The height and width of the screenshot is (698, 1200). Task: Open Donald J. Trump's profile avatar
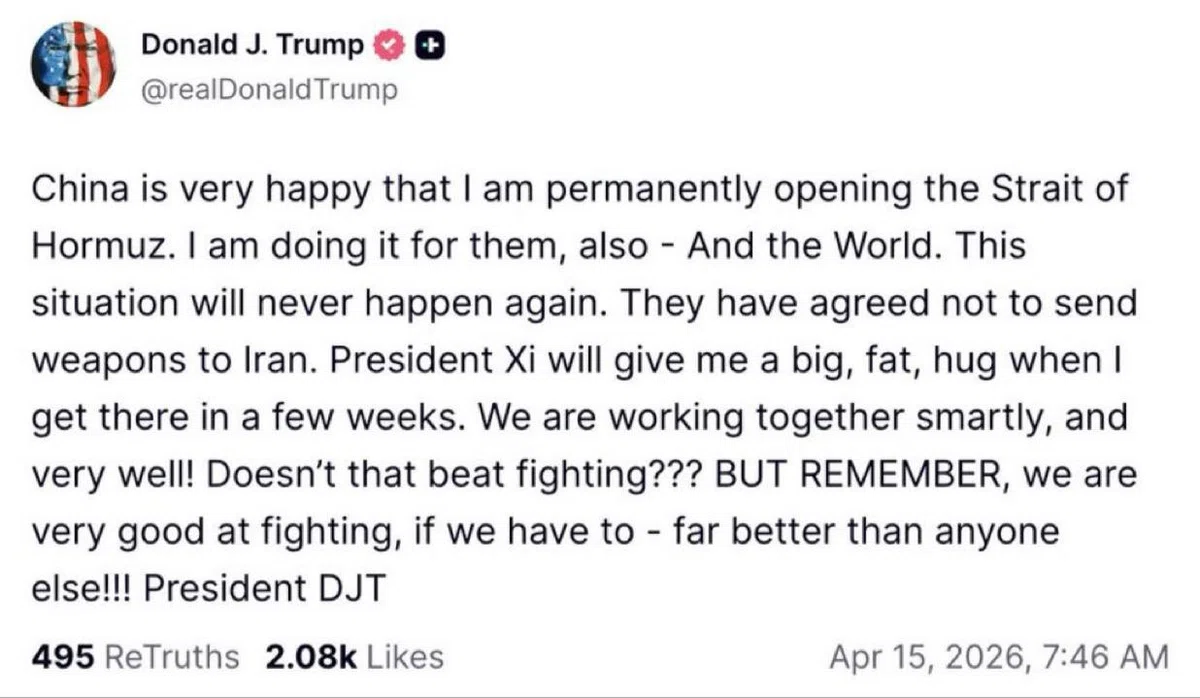tap(73, 64)
